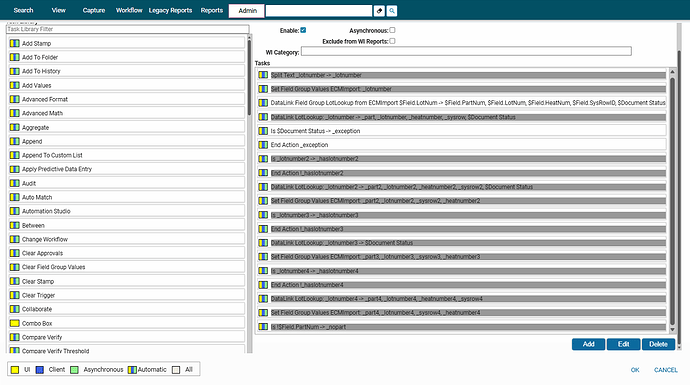Click the icon of DataLink Field Group LotLookup task

(x=263, y=103)
